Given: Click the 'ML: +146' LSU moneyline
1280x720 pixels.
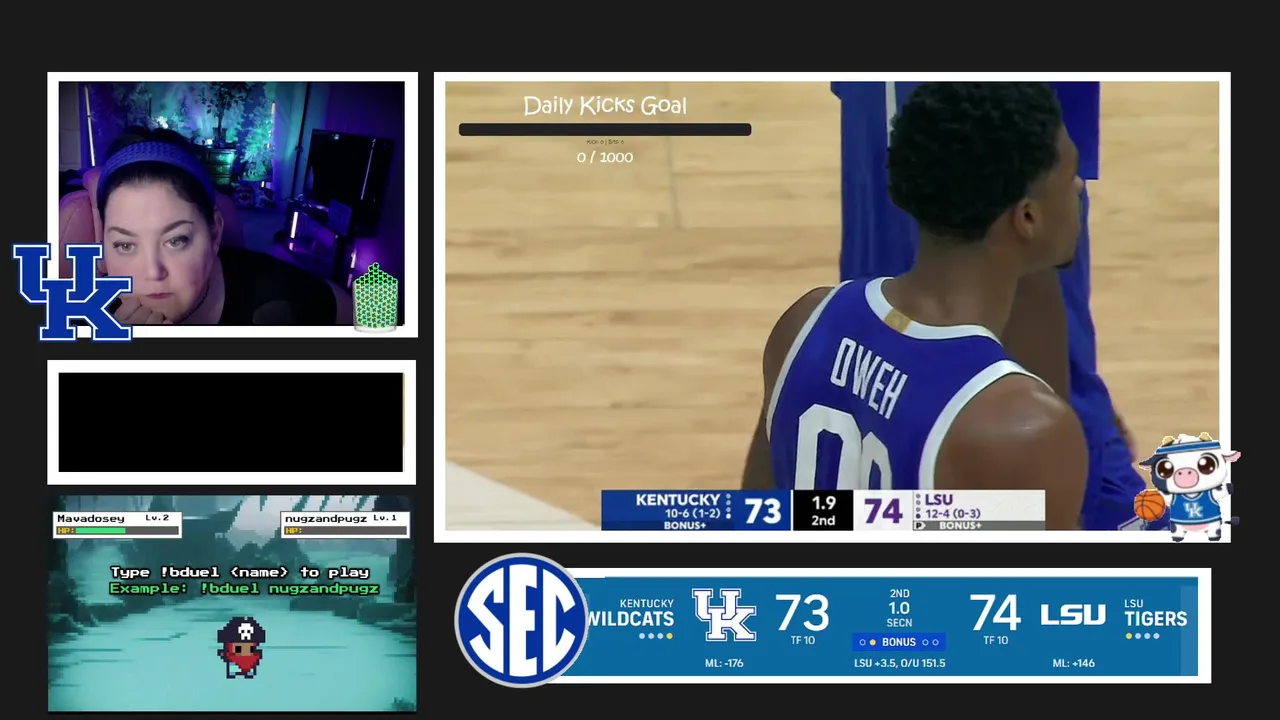Looking at the screenshot, I should tap(1073, 663).
